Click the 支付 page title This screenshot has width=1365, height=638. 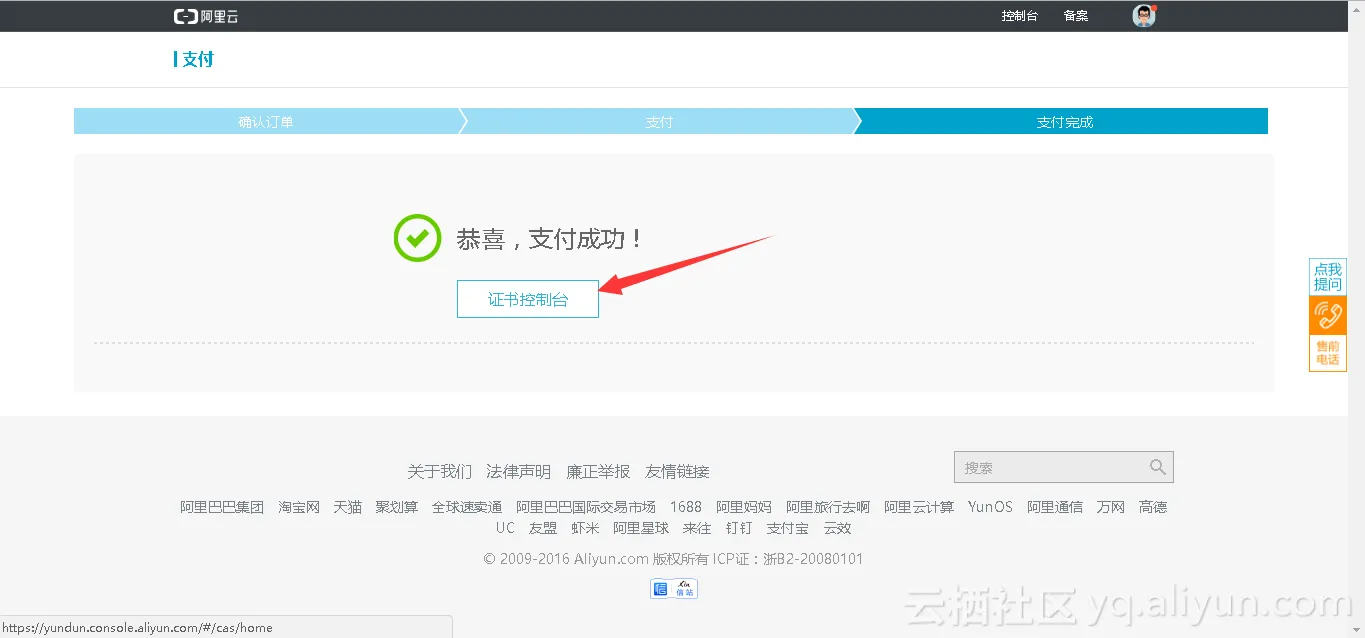click(198, 59)
